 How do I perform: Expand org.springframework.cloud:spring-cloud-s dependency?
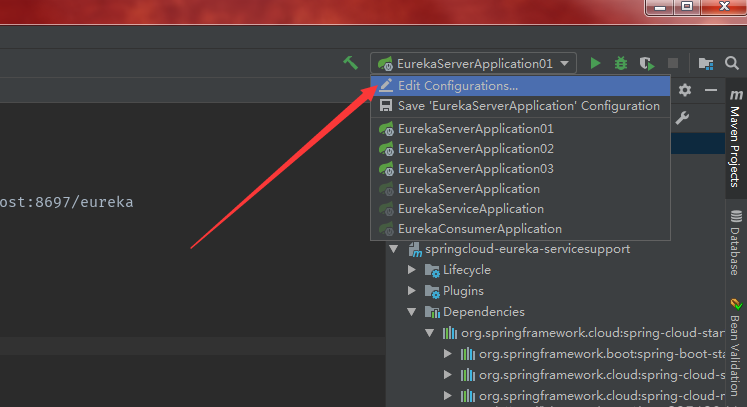(448, 375)
